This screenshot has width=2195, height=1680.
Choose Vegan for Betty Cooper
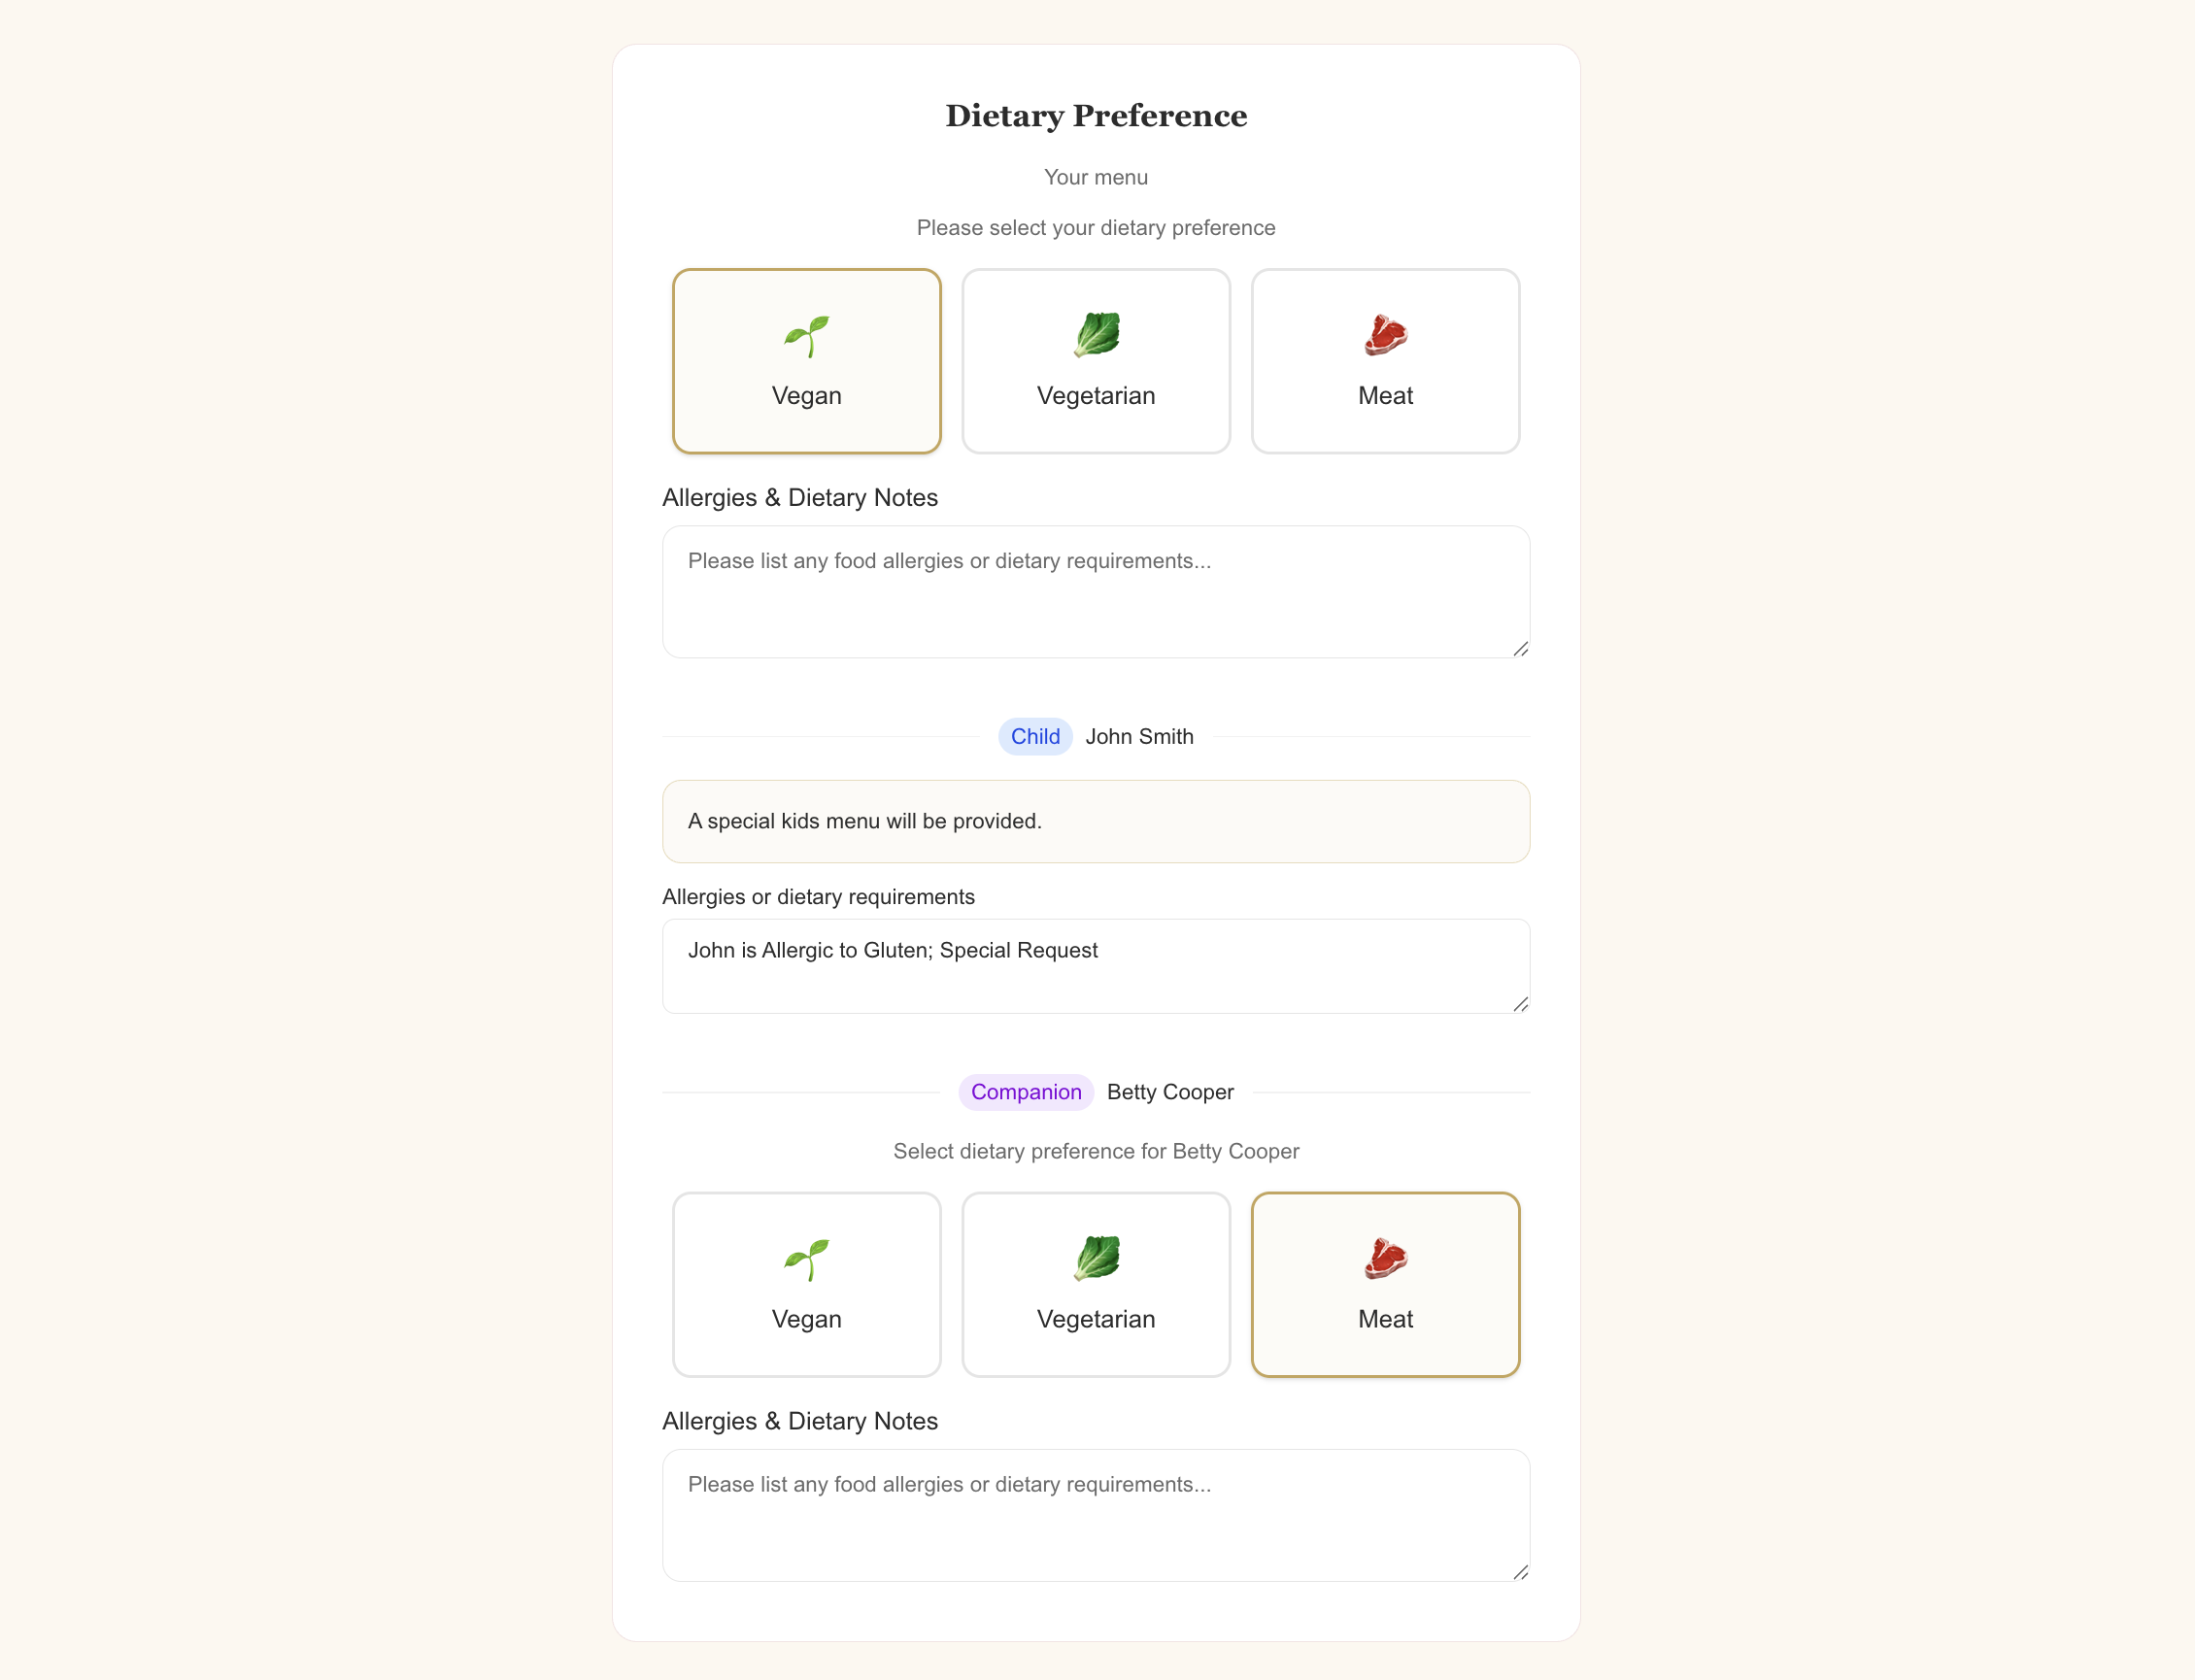[x=806, y=1285]
